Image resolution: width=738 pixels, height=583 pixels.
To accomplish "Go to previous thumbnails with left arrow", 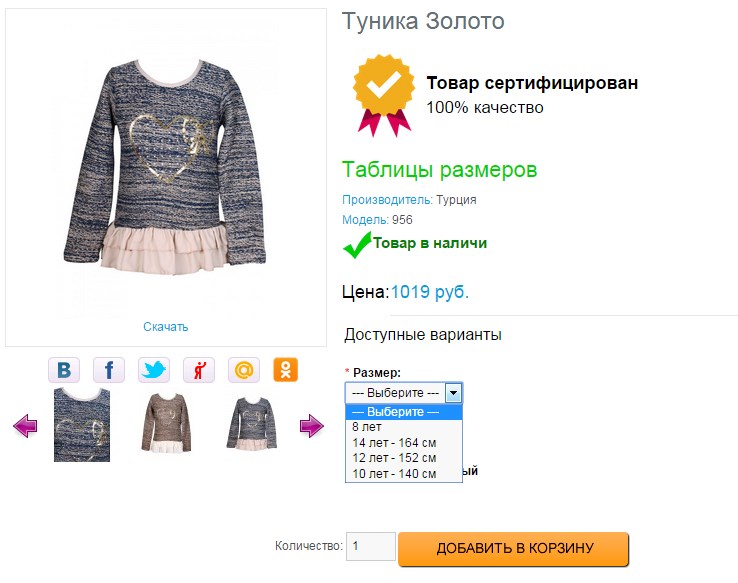I will 25,426.
